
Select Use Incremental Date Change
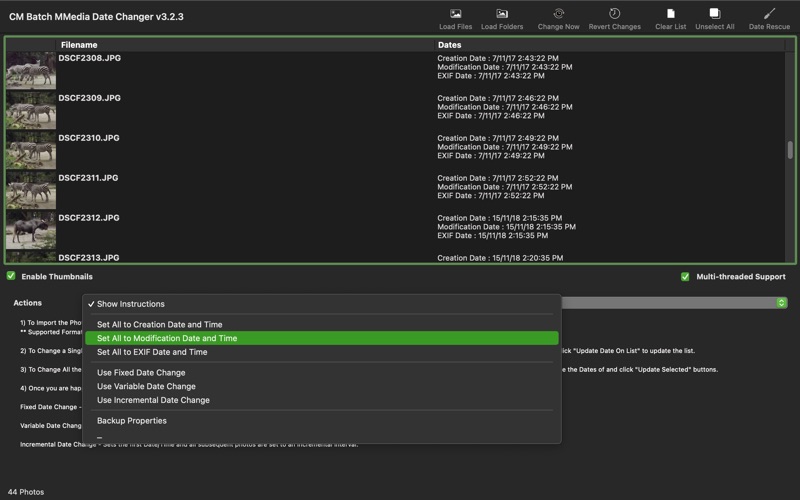[321, 400]
